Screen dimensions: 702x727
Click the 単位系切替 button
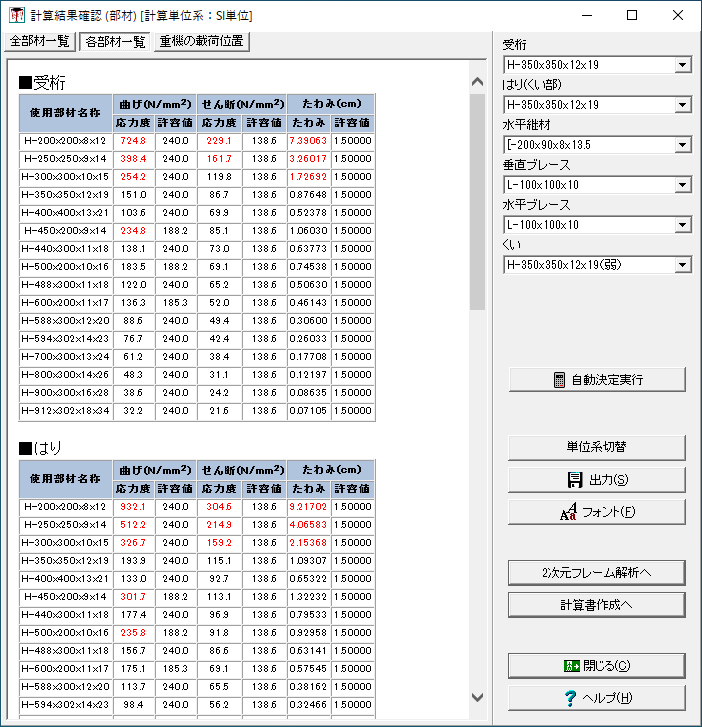[x=597, y=447]
